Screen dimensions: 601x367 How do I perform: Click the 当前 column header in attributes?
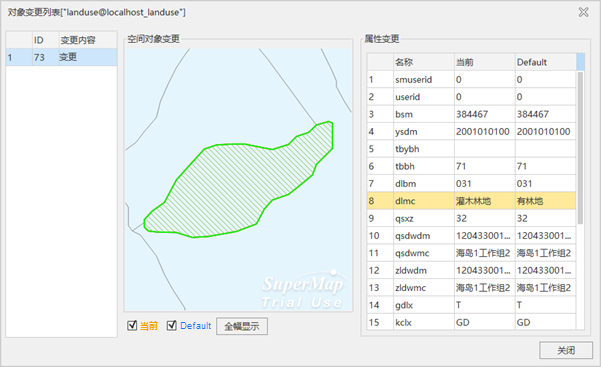(484, 62)
